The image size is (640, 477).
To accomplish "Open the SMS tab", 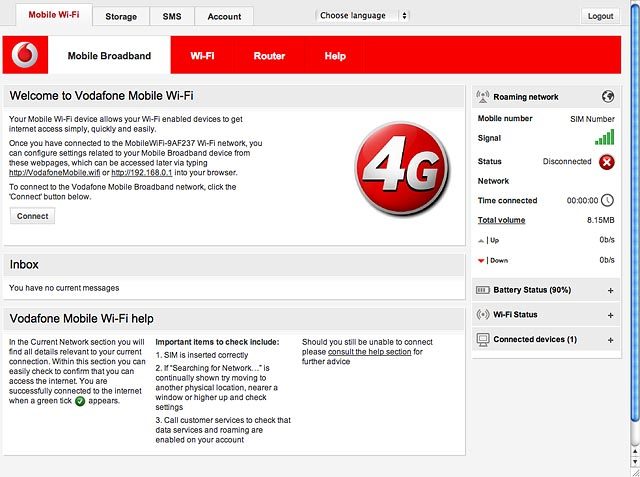I will coord(172,16).
